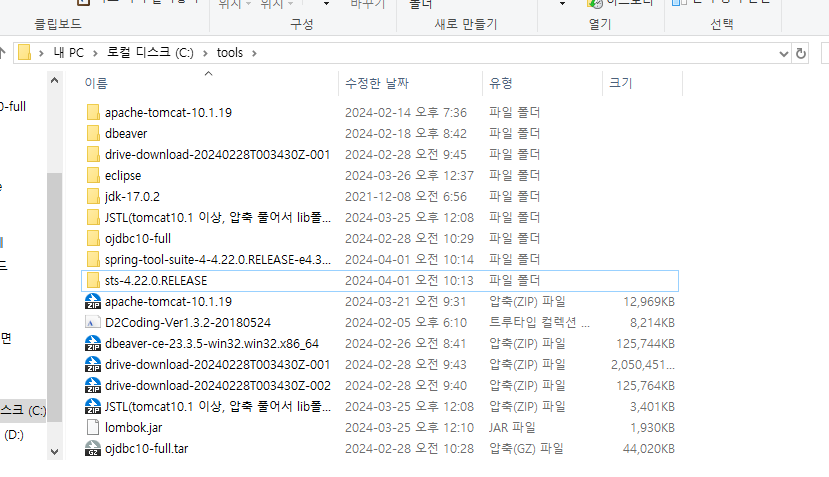Image resolution: width=829 pixels, height=477 pixels.
Task: Expand the chevron after tools in path
Action: (254, 53)
